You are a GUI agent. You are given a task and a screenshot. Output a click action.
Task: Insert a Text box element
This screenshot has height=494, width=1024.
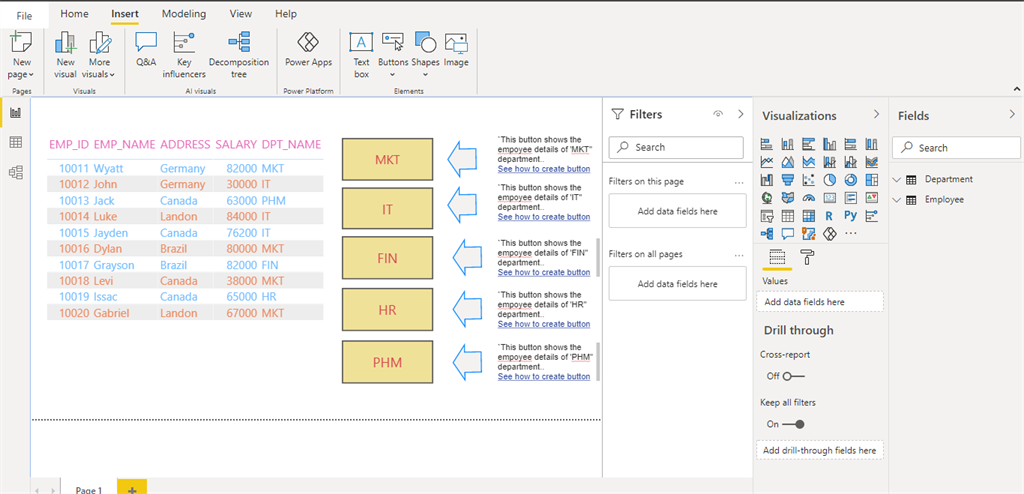click(361, 55)
